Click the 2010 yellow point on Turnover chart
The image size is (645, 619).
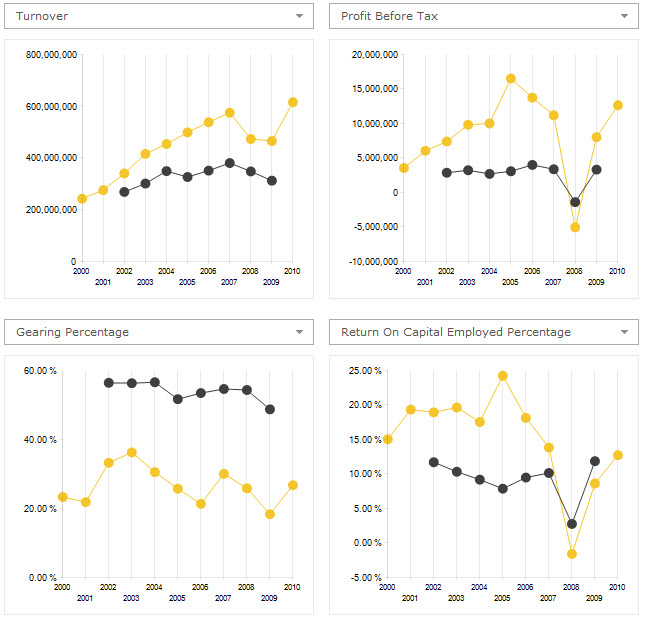tap(293, 102)
